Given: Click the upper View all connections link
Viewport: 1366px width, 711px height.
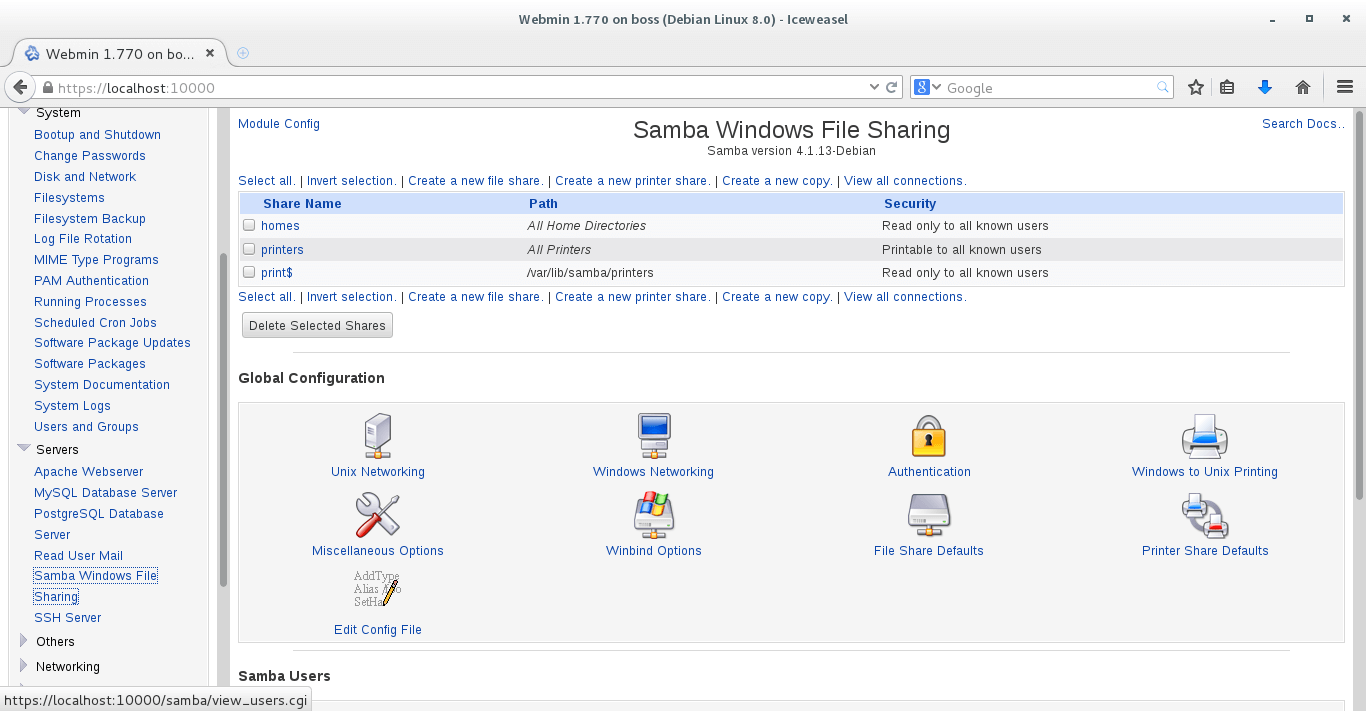Looking at the screenshot, I should [904, 180].
